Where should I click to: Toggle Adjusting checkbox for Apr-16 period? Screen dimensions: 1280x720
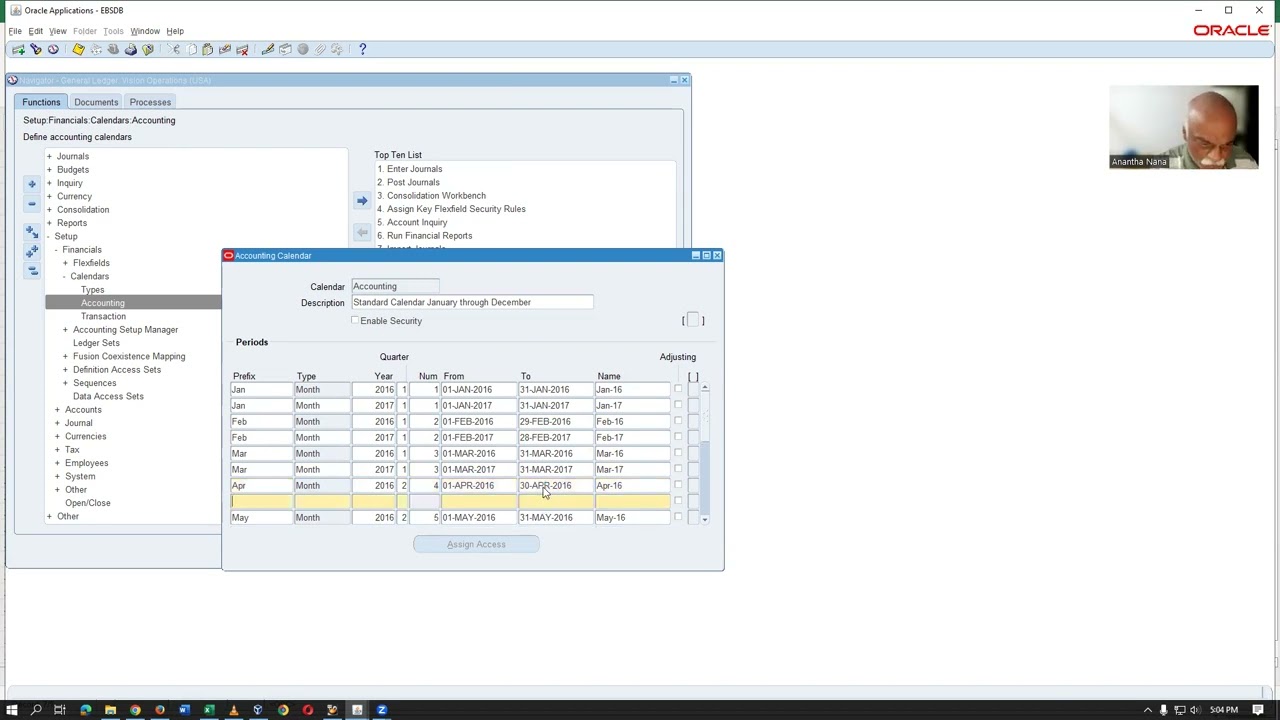coord(678,485)
